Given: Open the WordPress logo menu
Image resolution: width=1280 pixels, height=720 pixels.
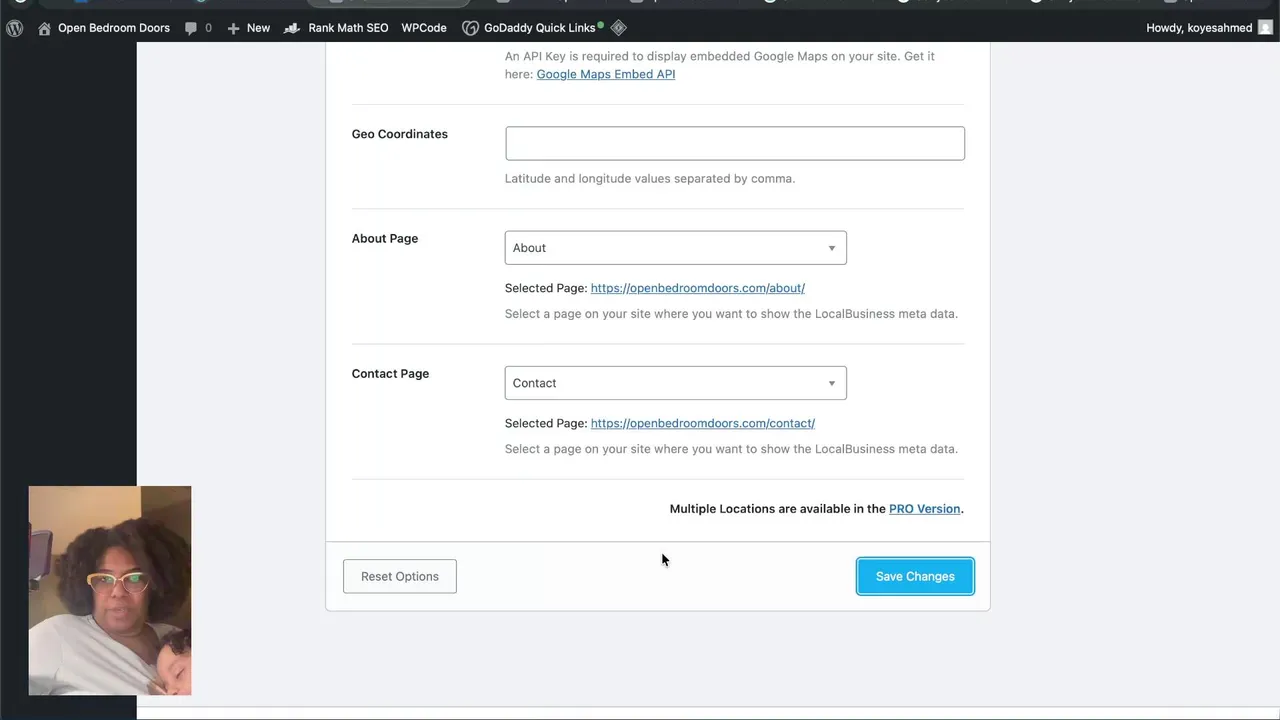Looking at the screenshot, I should (x=14, y=28).
